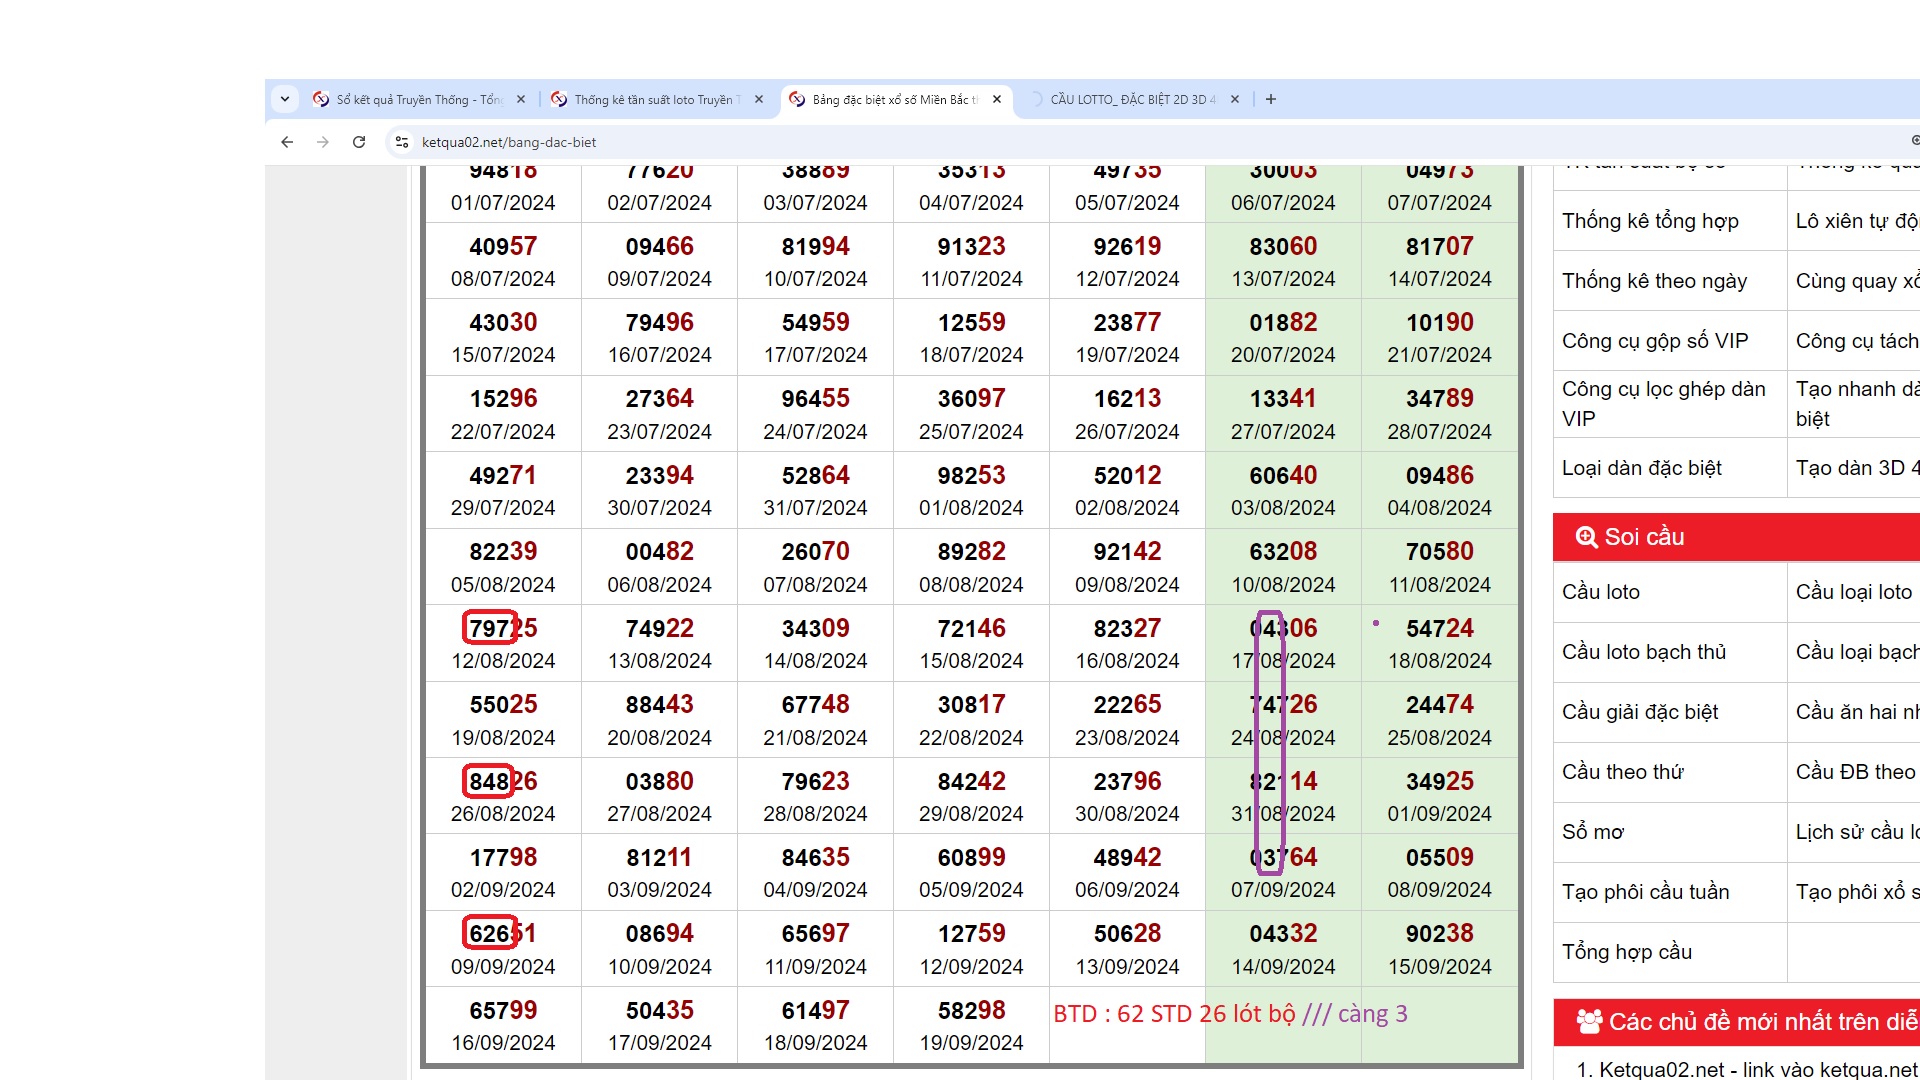Close the Thống kê tần suất loto tab
Image resolution: width=1920 pixels, height=1080 pixels.
759,99
